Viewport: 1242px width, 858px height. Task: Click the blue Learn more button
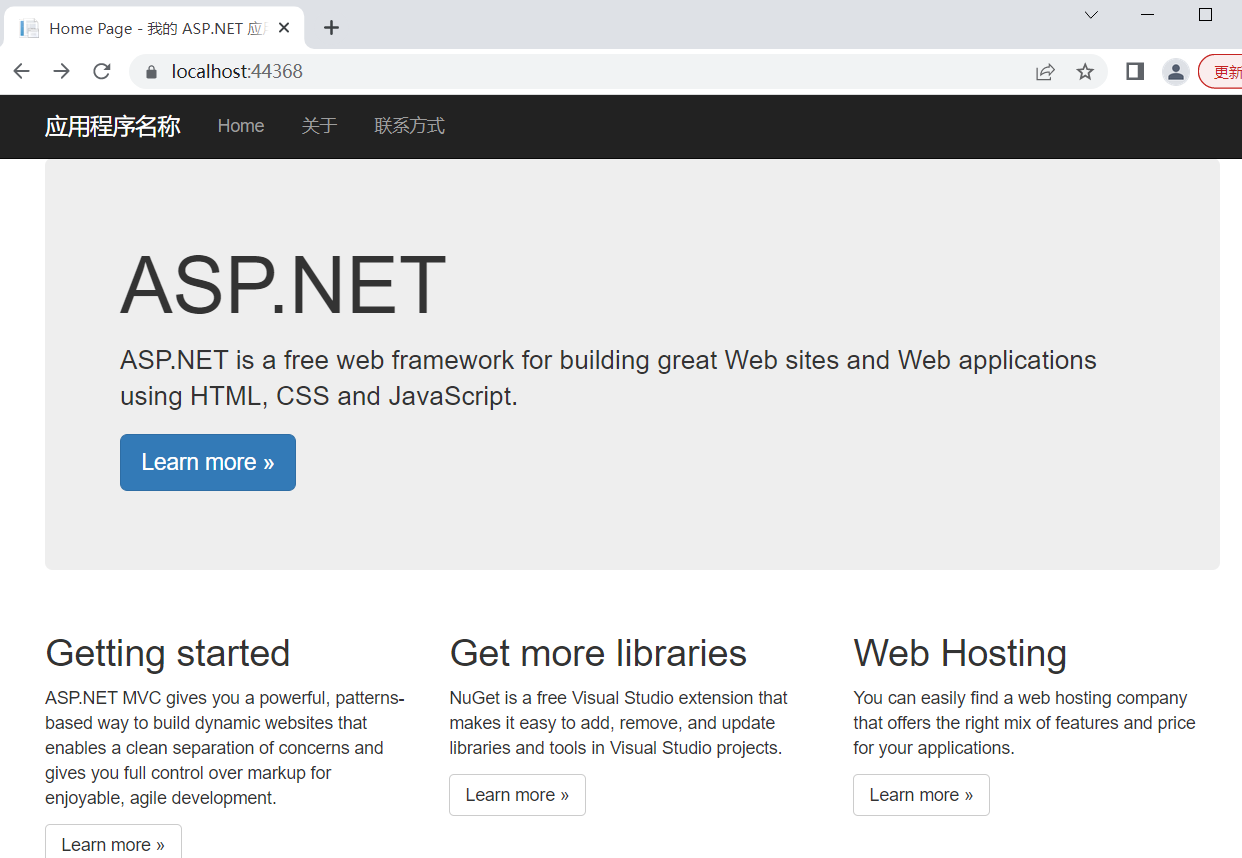coord(208,462)
